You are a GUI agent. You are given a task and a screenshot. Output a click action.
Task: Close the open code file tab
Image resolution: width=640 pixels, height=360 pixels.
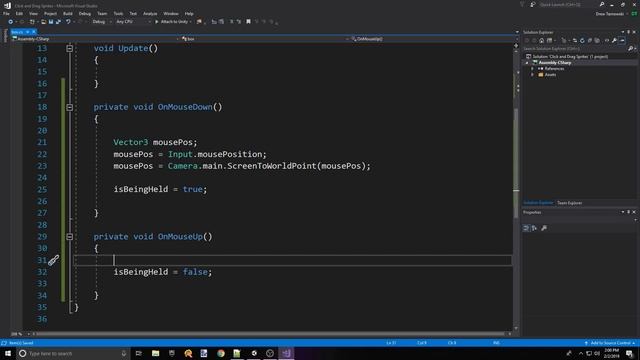(x=34, y=32)
